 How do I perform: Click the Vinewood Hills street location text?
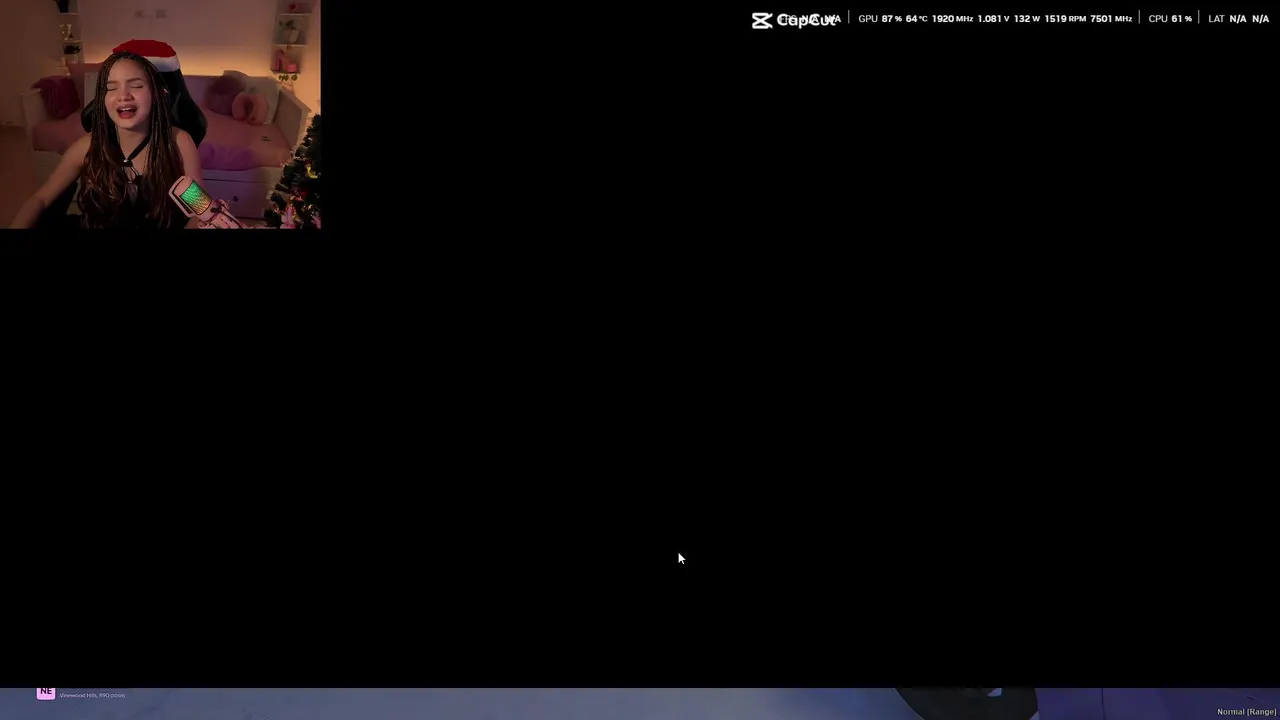92,695
